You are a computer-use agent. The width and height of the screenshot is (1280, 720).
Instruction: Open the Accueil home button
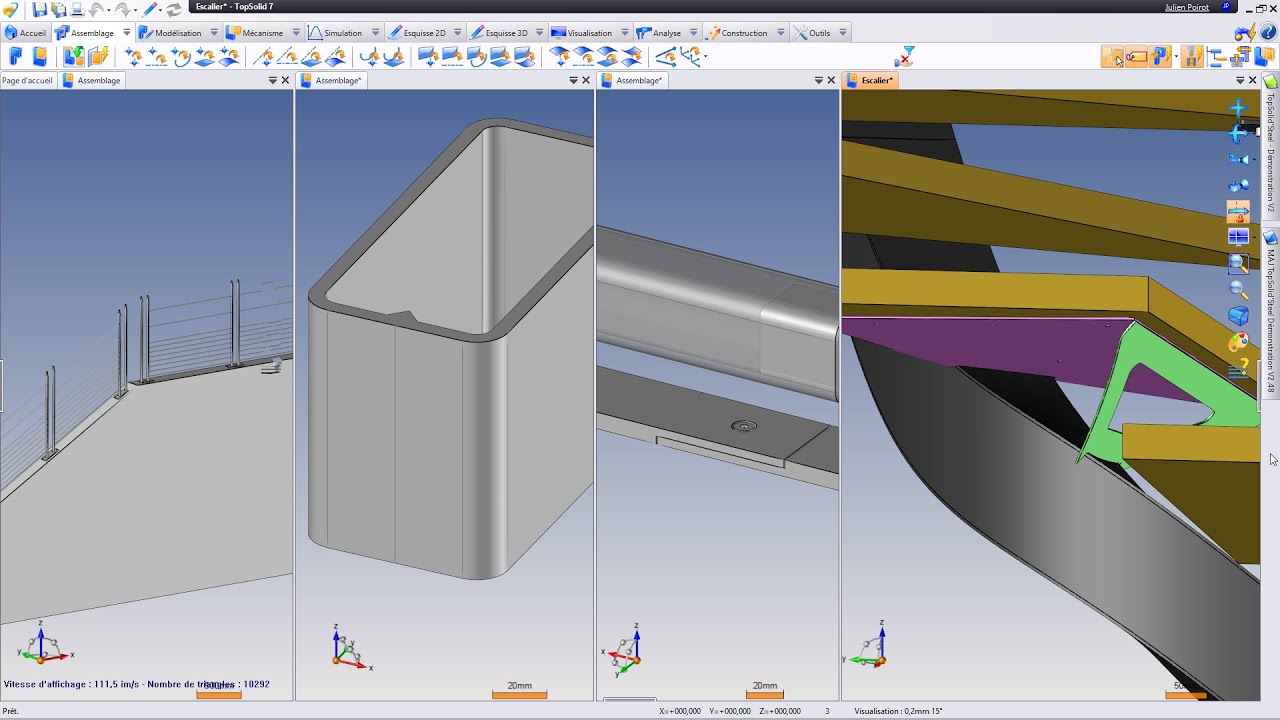tap(25, 33)
